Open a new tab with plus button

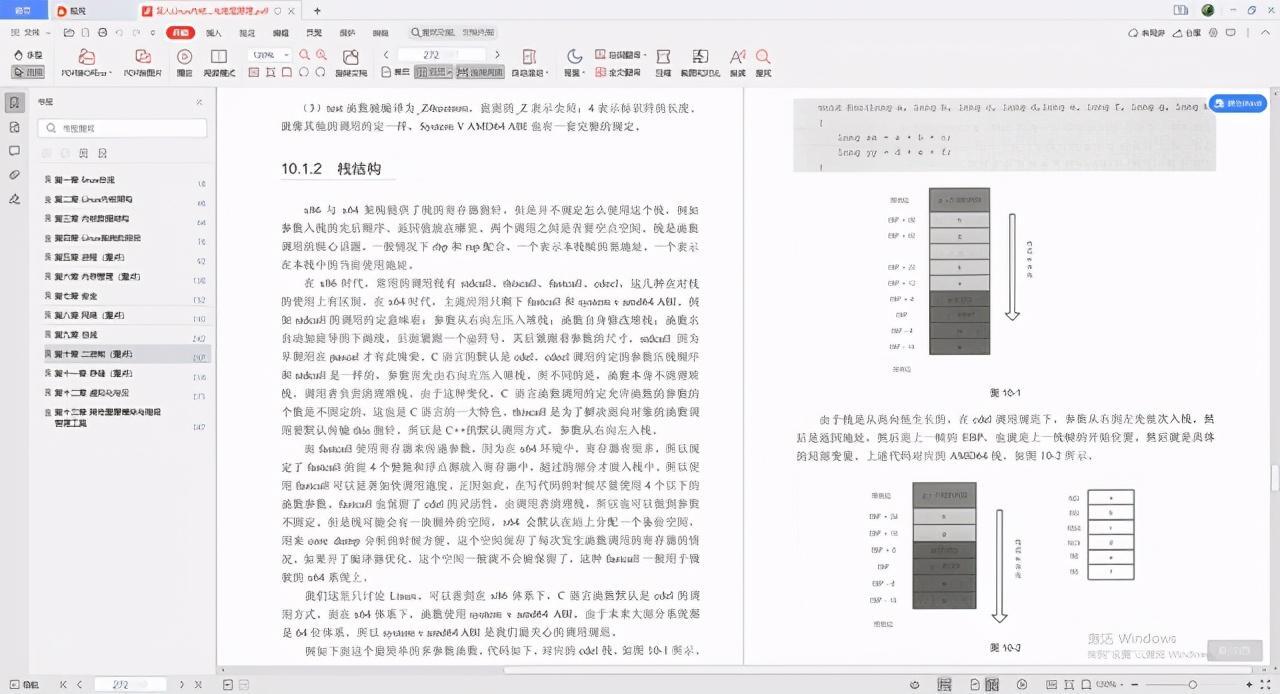tap(317, 11)
